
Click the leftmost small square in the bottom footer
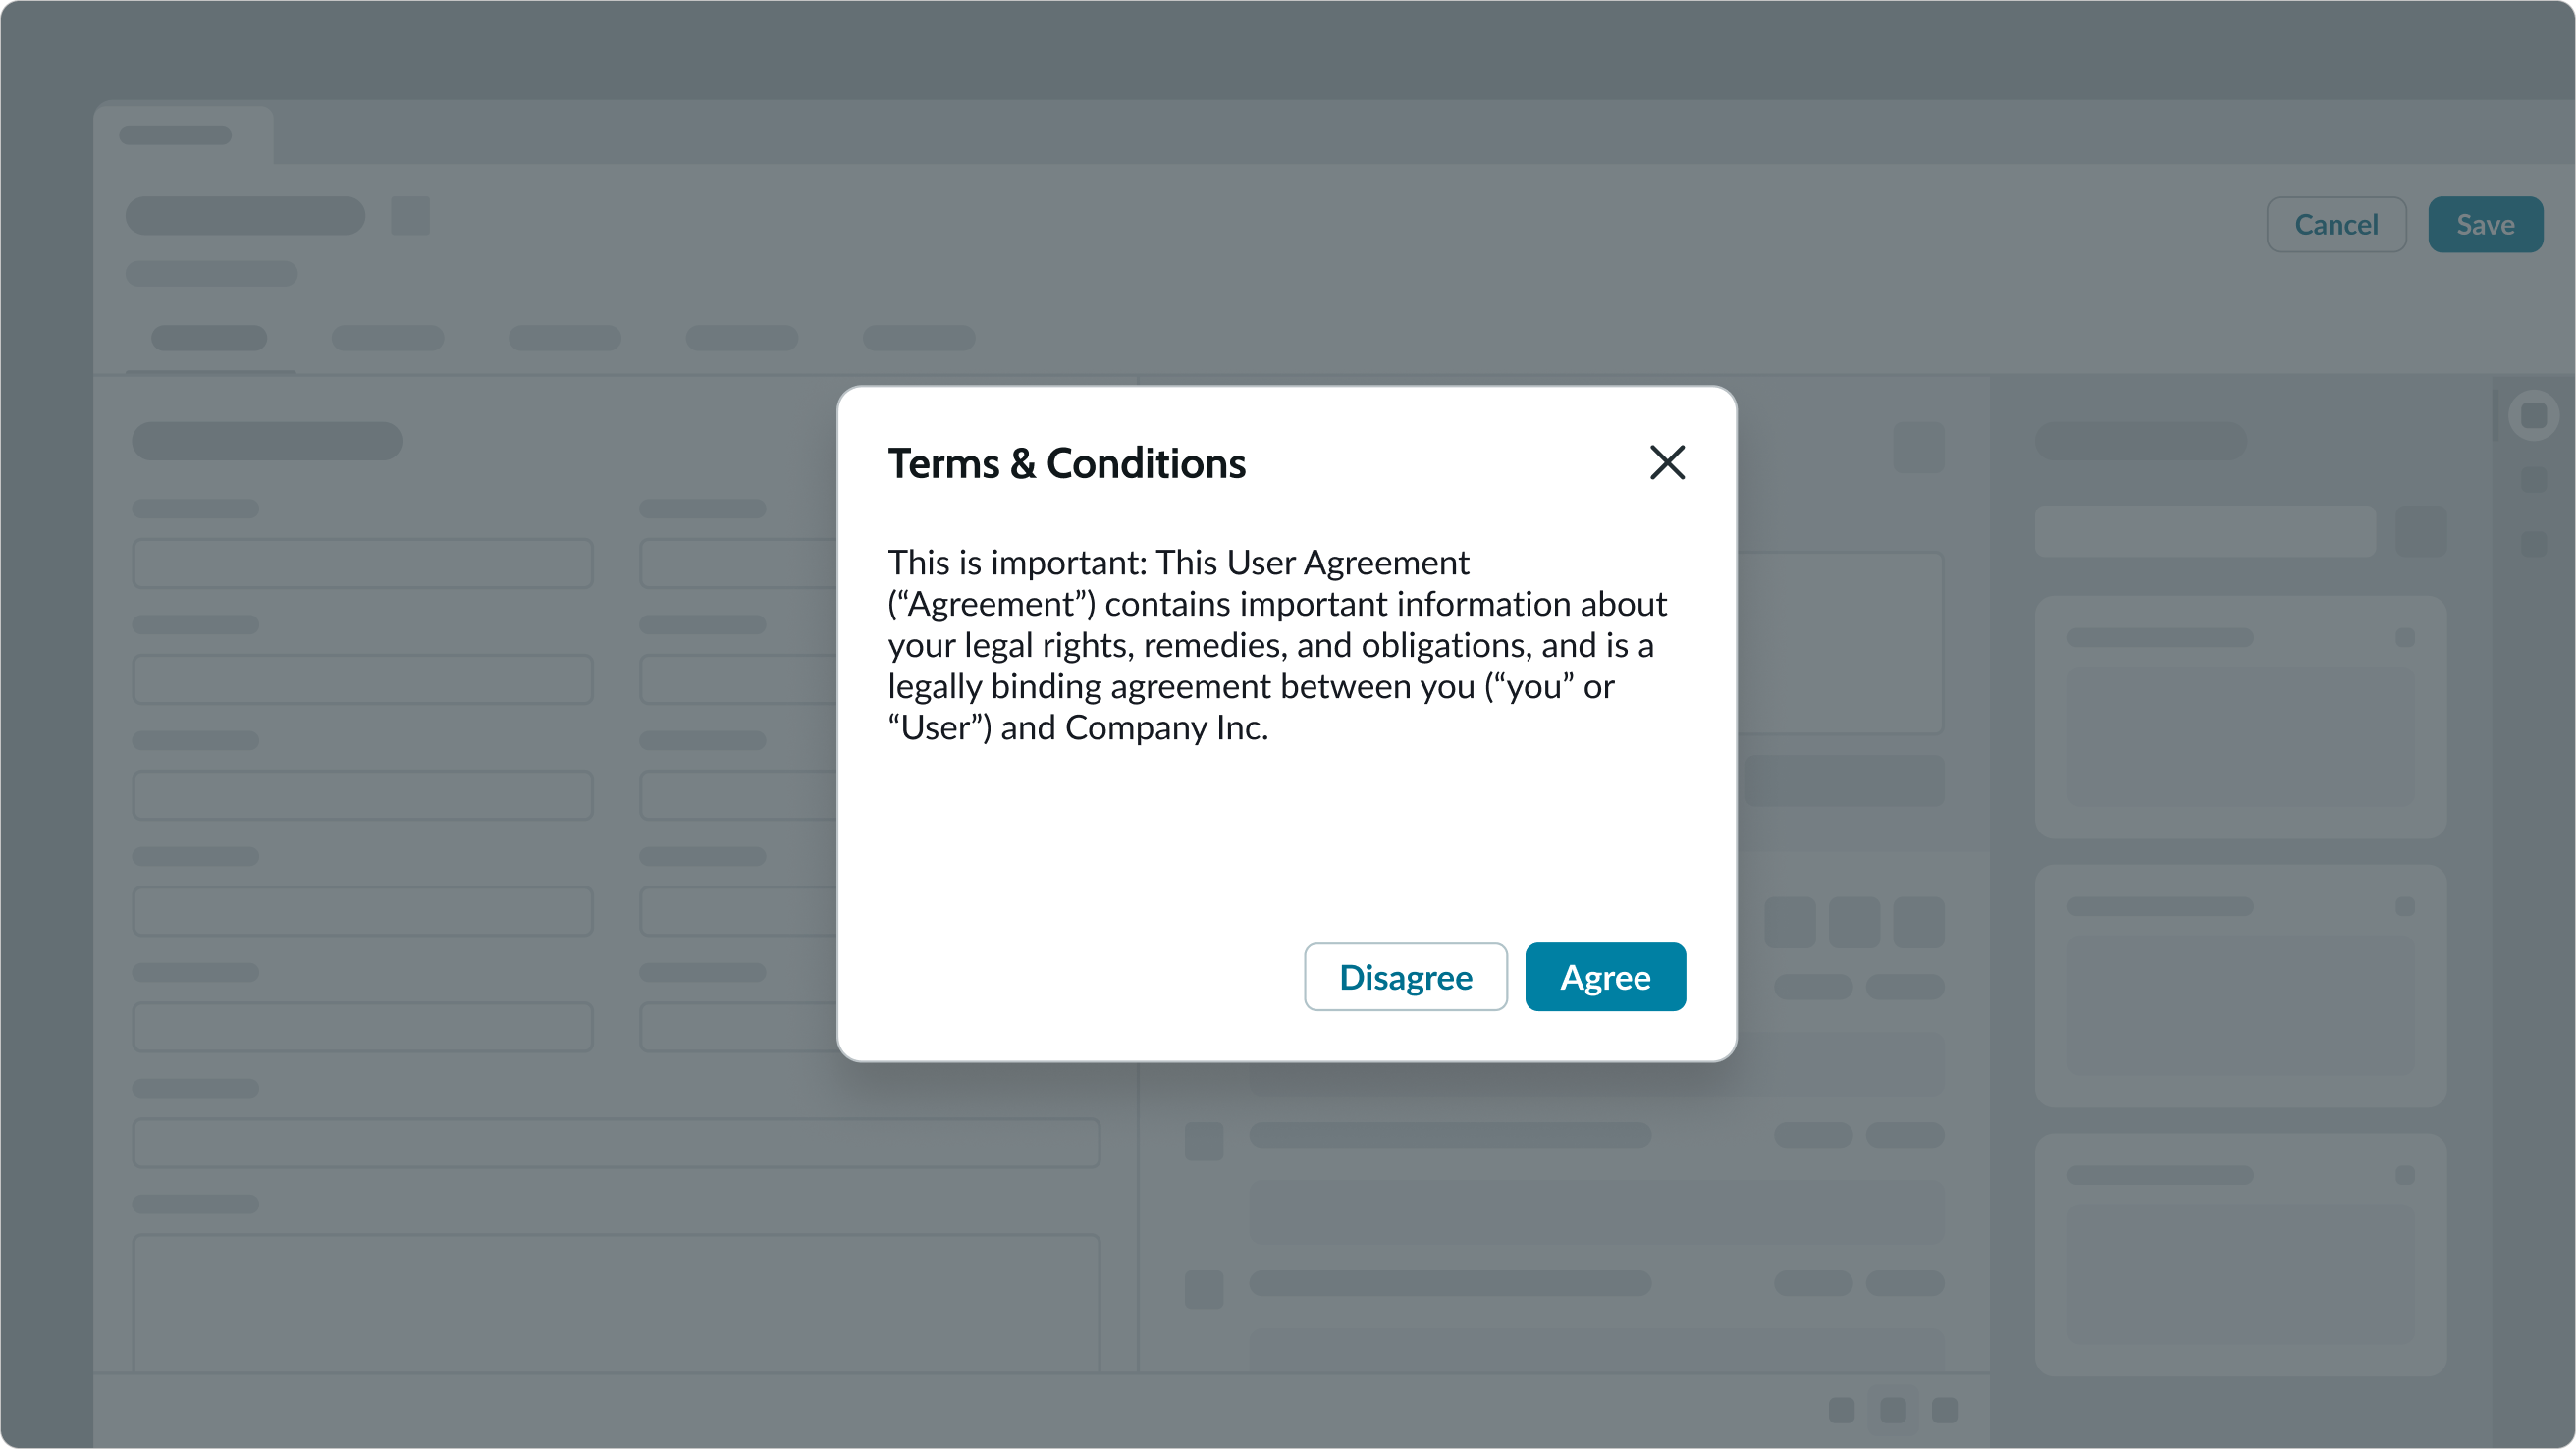click(x=1841, y=1410)
